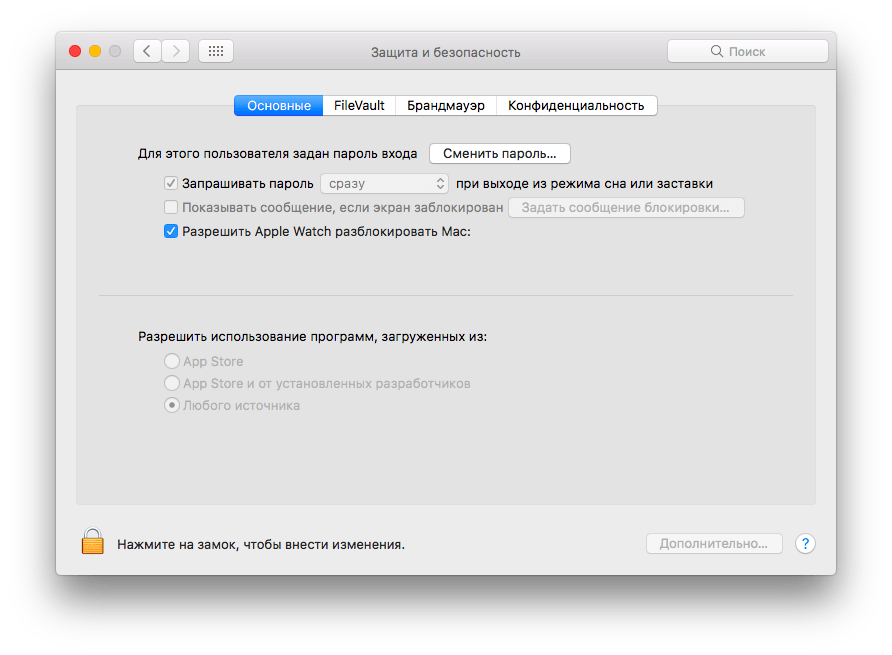Open the Дополнительно… settings button
The image size is (892, 655).
point(714,543)
